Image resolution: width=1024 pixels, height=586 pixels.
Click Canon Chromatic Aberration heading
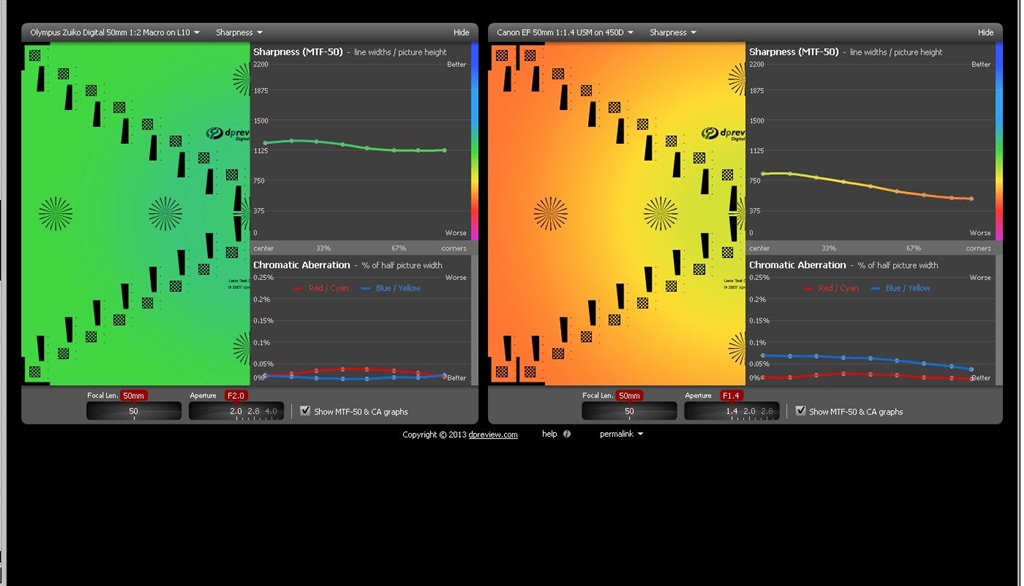click(797, 265)
